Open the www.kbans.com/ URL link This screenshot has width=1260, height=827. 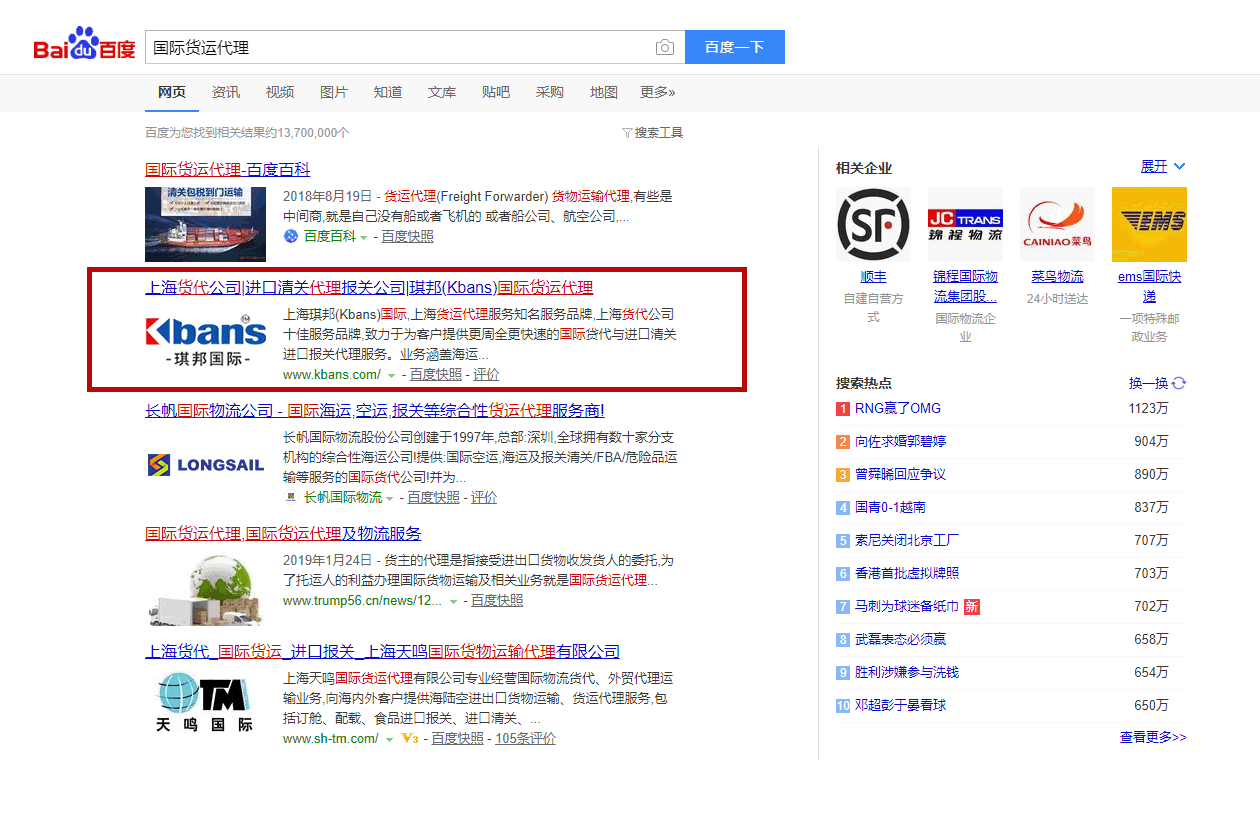click(x=332, y=375)
